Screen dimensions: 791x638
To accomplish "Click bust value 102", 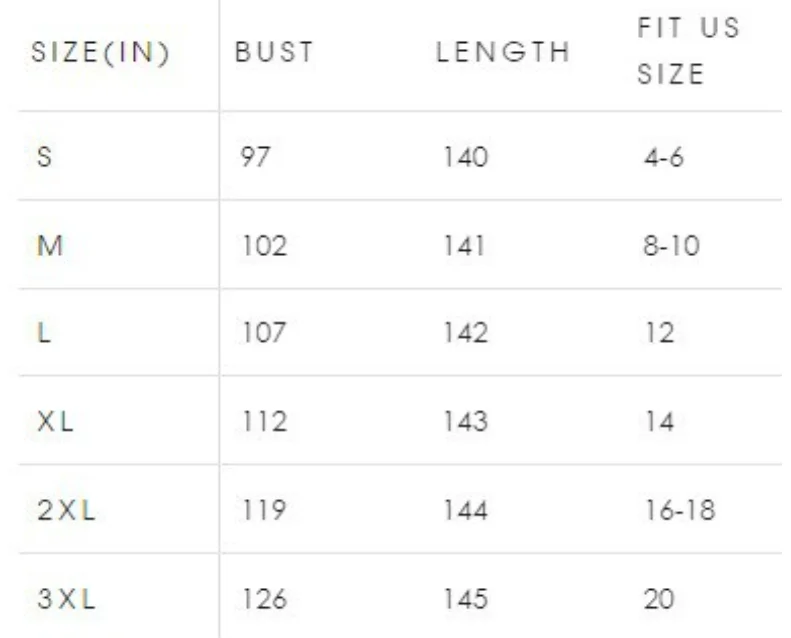I will point(265,246).
